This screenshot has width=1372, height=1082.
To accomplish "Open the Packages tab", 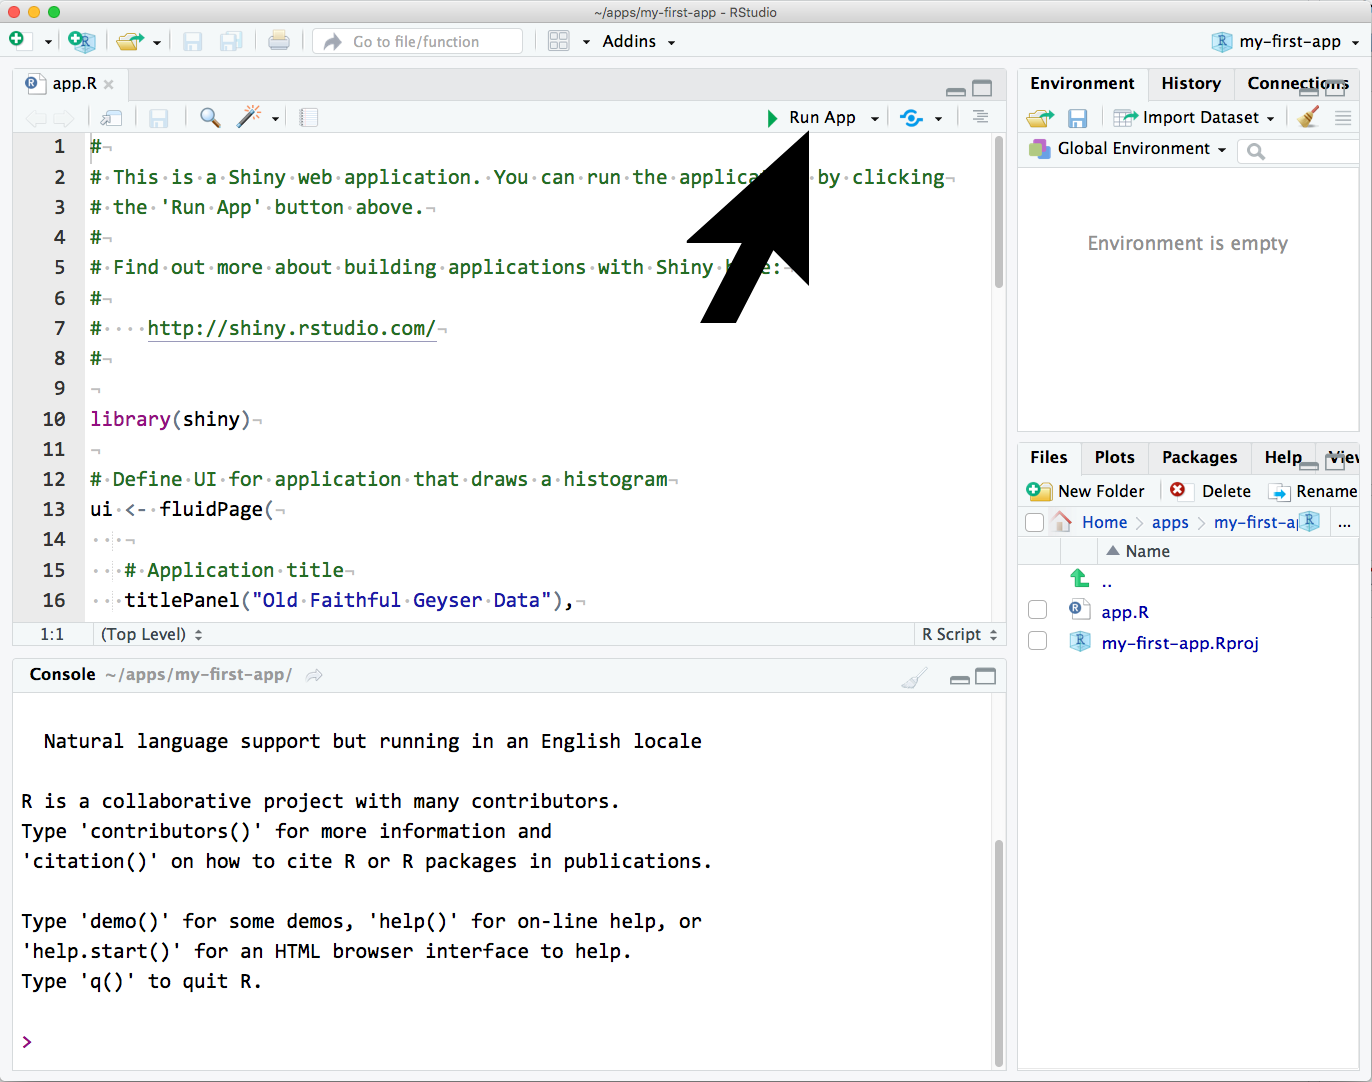I will 1199,457.
